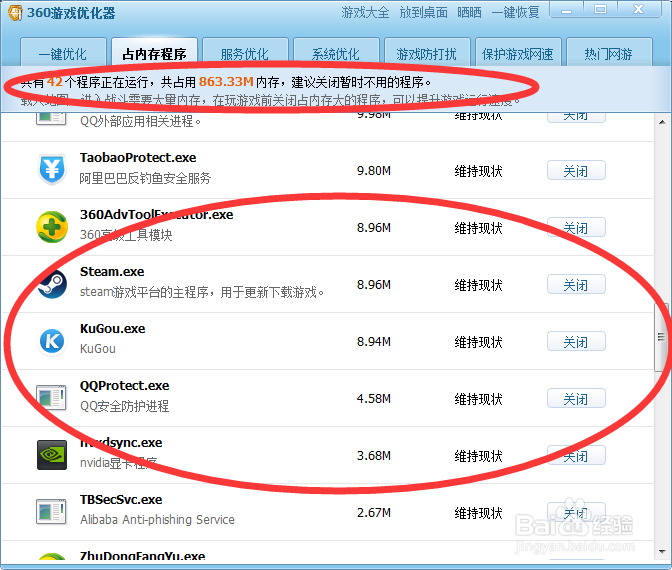Click the 9.80M memory value for TaobaoProtect
This screenshot has height=570, width=672.
374,171
